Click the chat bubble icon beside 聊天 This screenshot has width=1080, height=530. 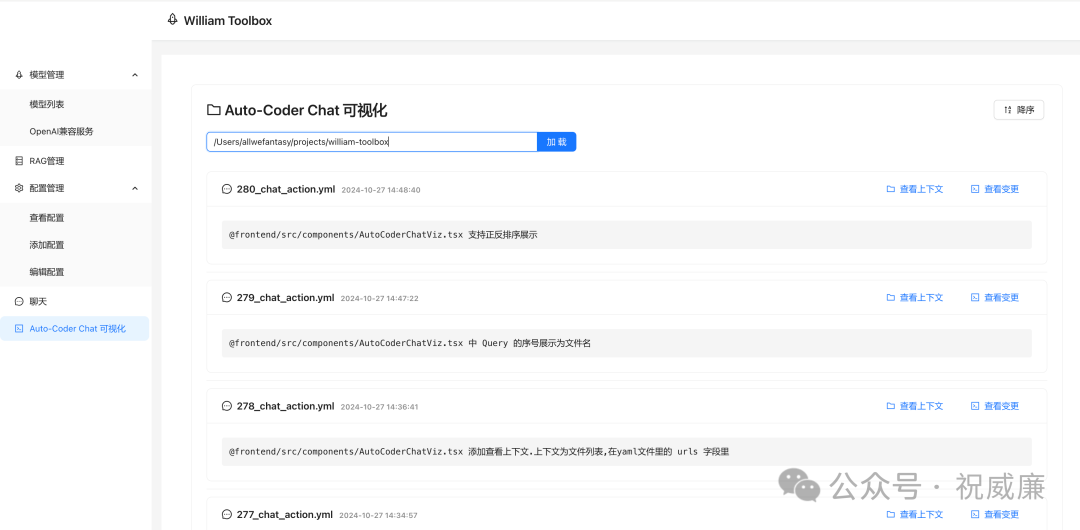[x=19, y=301]
